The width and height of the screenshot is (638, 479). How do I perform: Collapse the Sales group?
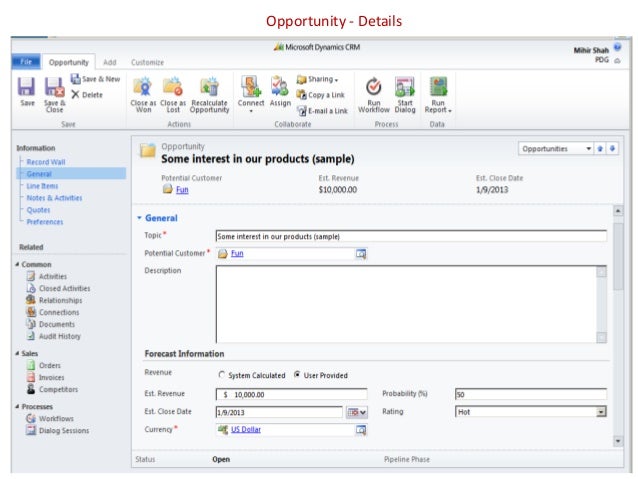[x=17, y=353]
